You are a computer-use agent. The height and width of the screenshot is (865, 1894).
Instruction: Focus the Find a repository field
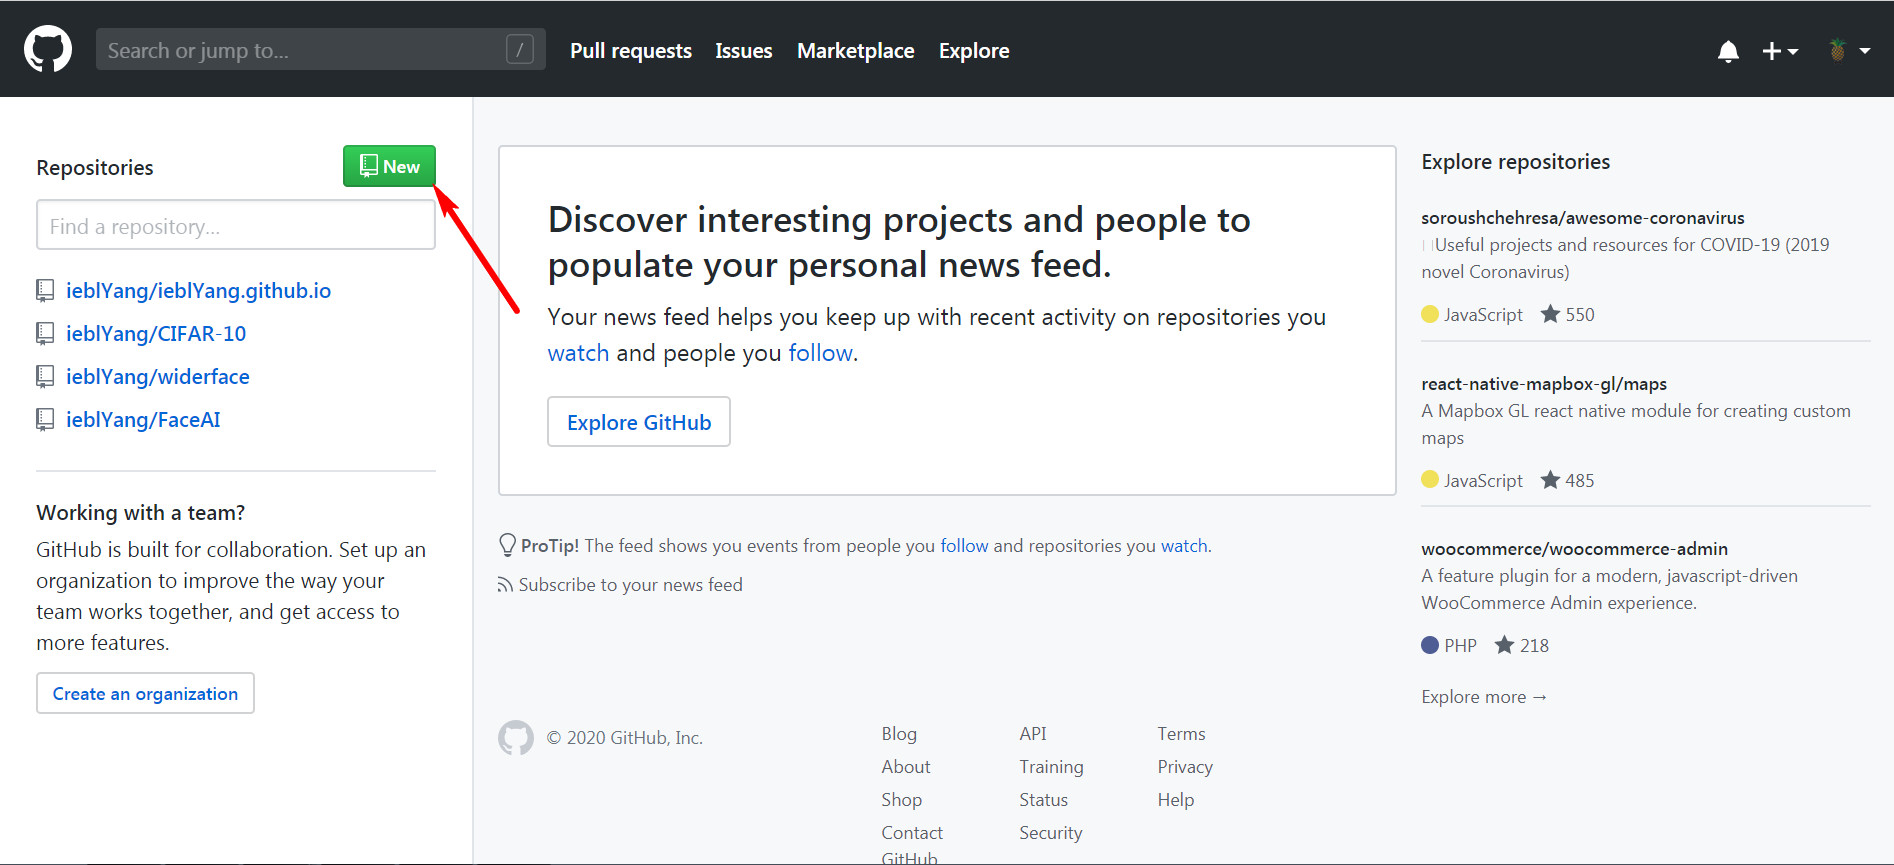[x=236, y=225]
